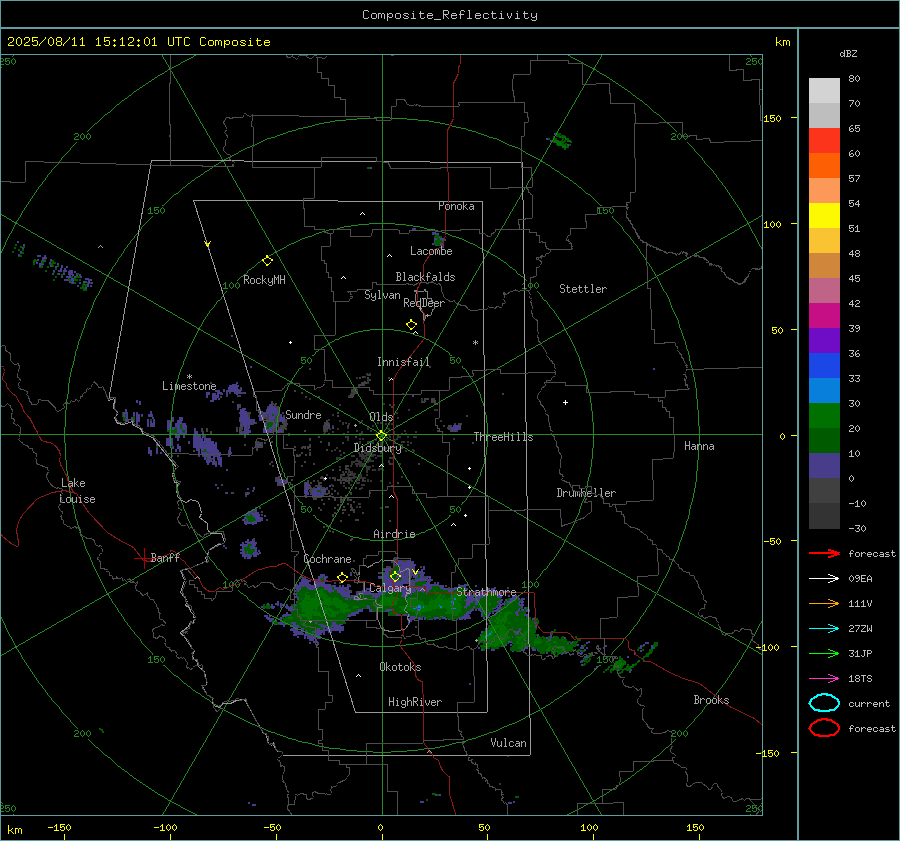Click the Vulcan city label
This screenshot has height=841, width=900.
point(509,743)
